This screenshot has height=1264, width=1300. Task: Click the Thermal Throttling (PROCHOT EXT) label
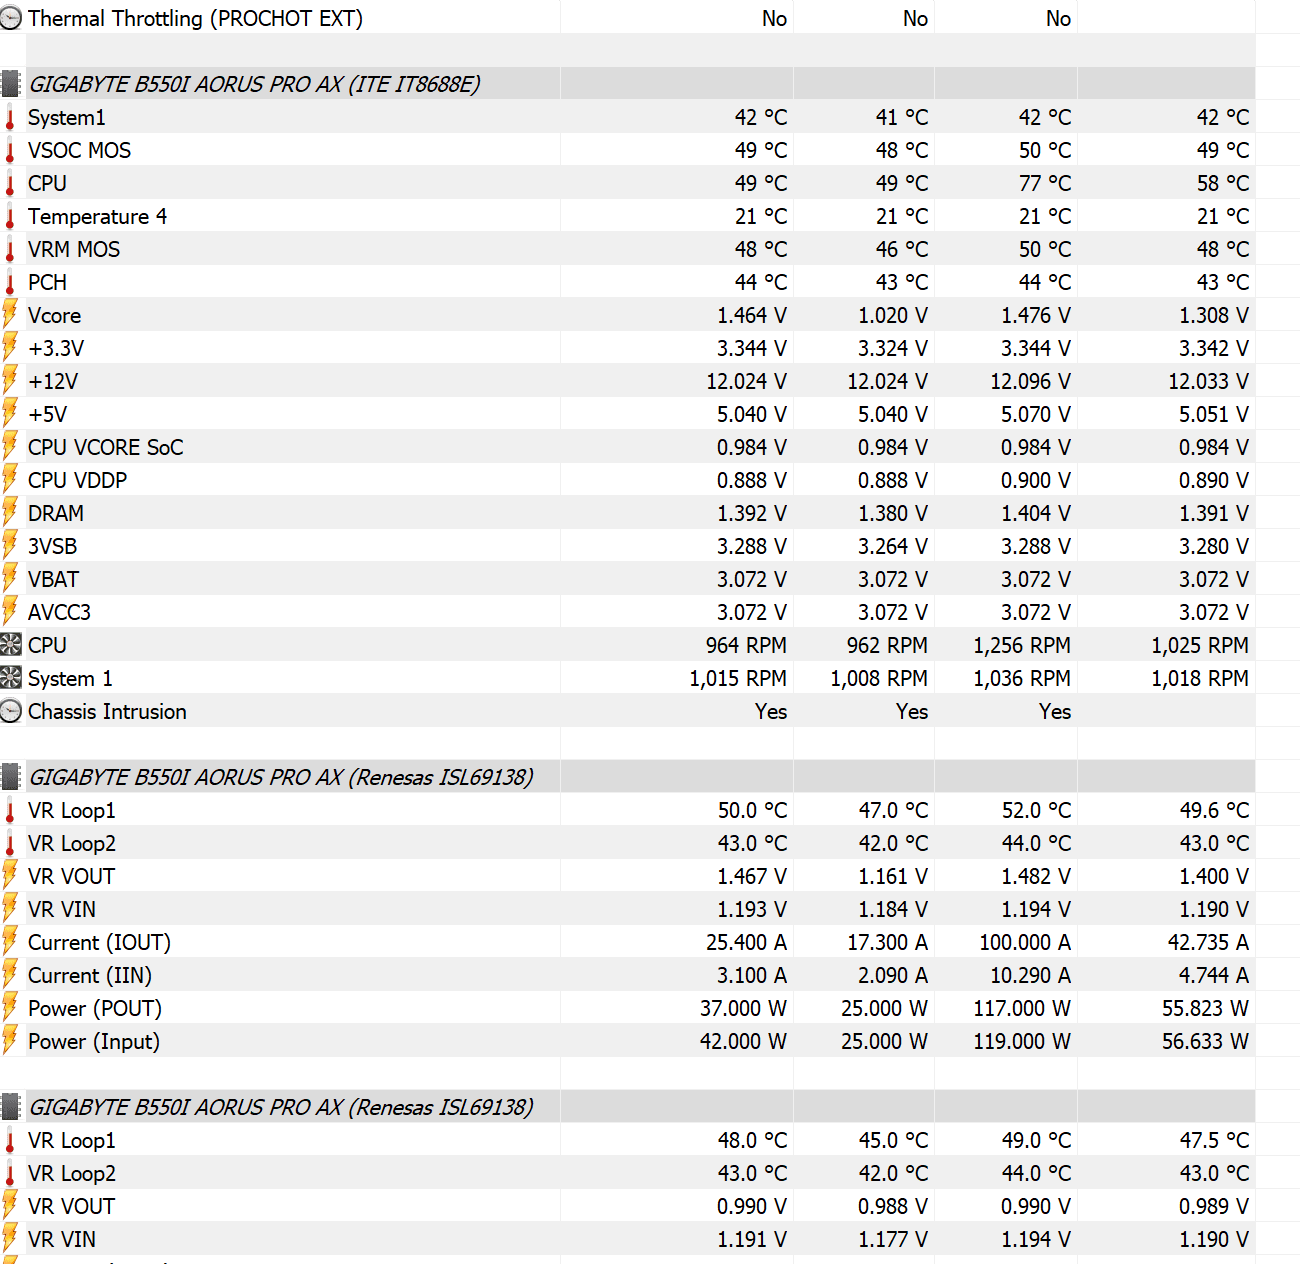pos(195,18)
